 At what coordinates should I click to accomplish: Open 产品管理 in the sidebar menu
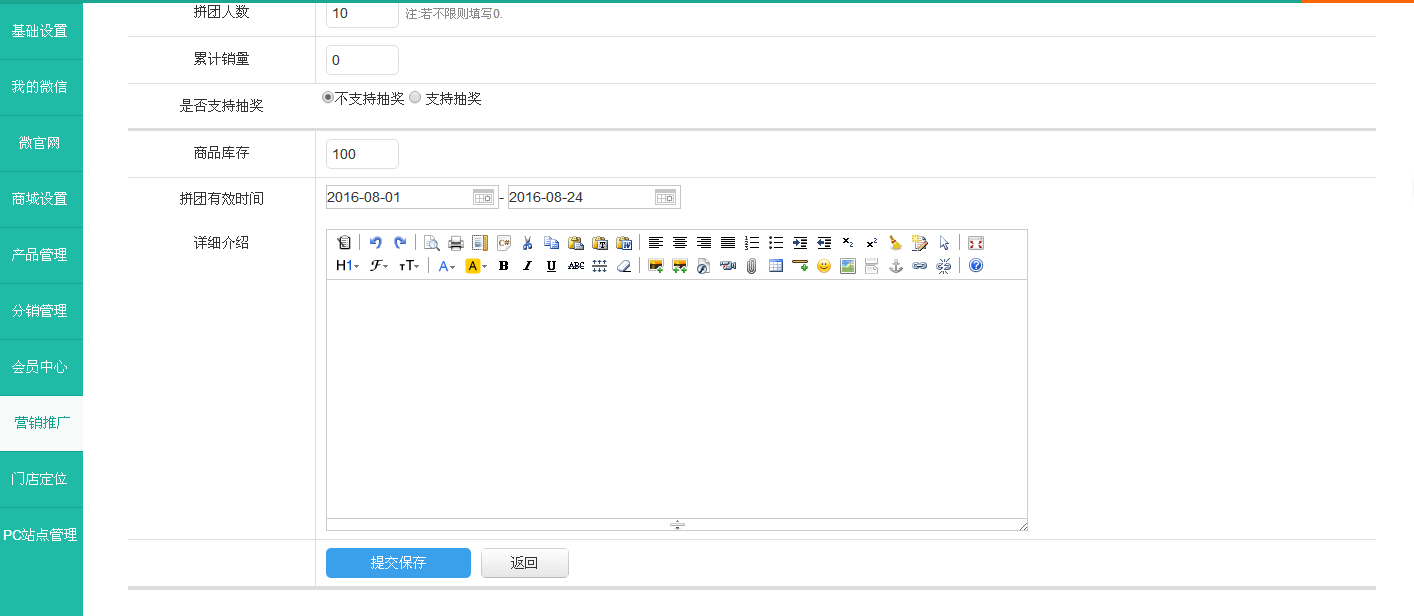[x=40, y=255]
